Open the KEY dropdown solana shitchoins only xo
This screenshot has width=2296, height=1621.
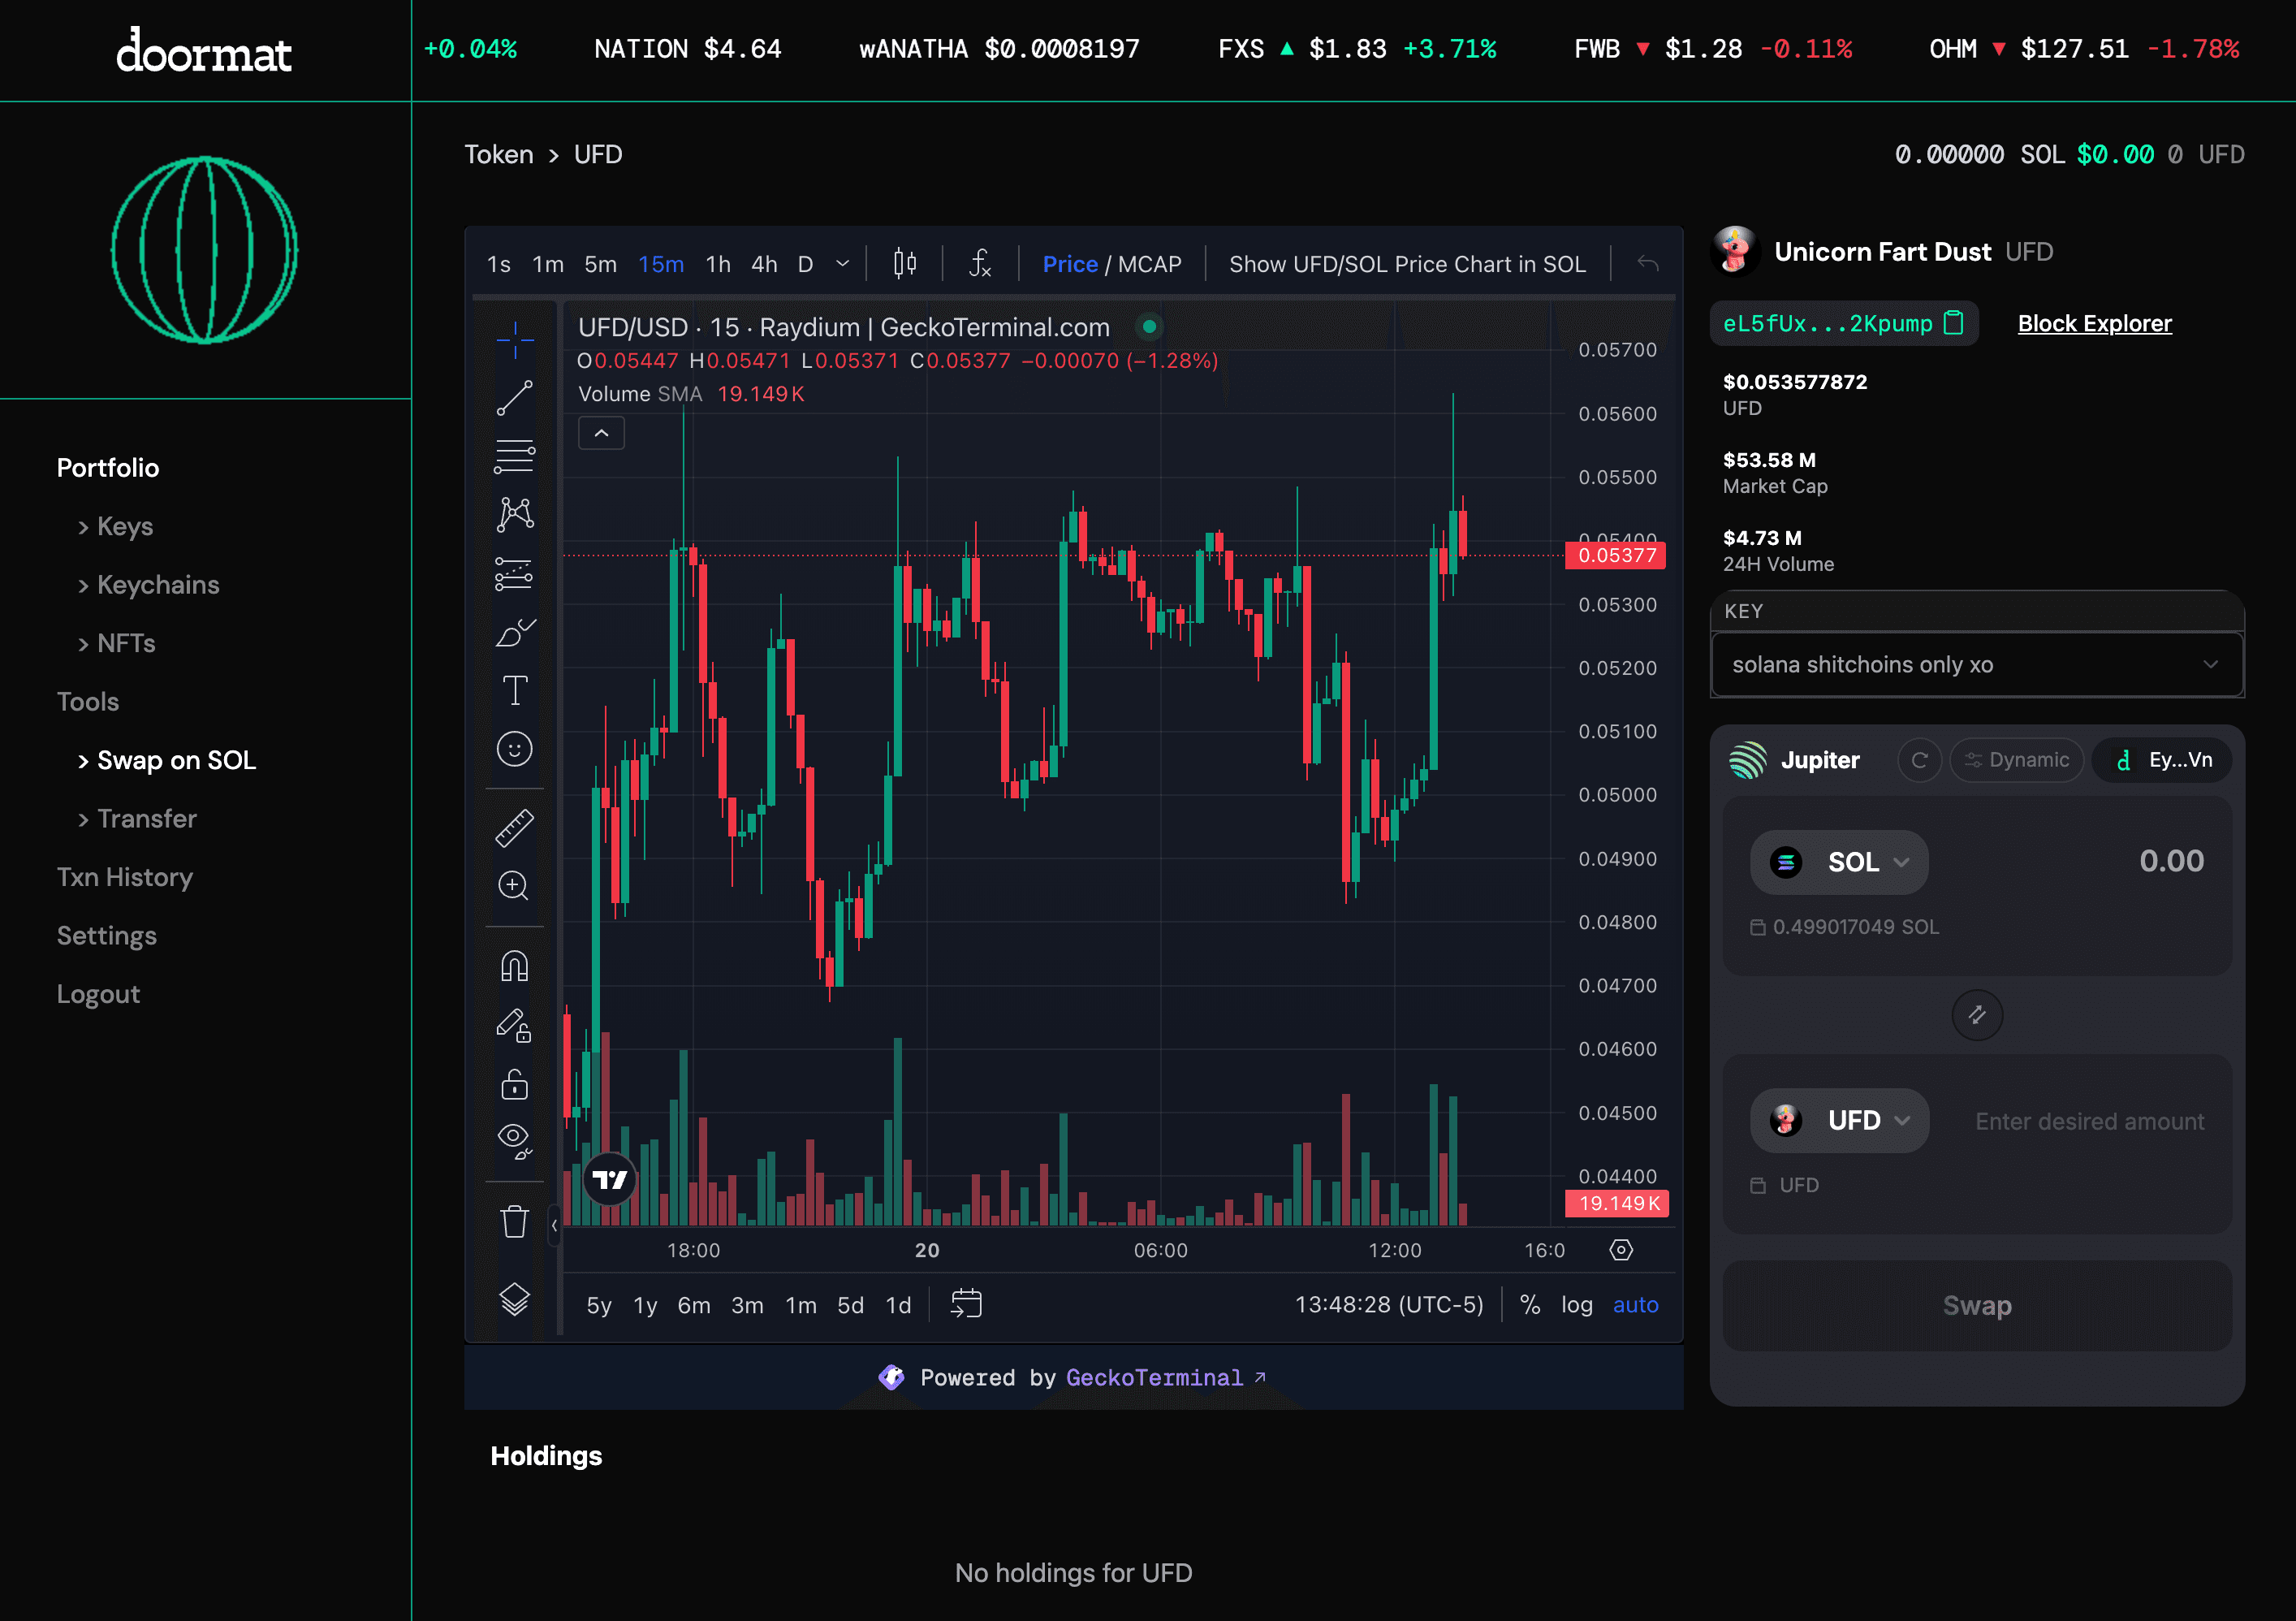click(1976, 665)
